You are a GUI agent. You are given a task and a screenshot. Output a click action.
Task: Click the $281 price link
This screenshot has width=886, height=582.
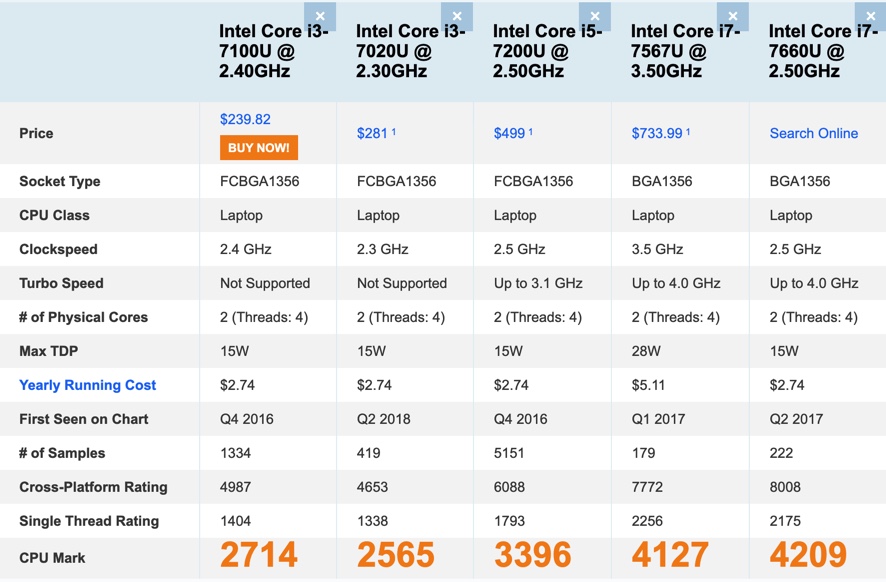(x=372, y=133)
